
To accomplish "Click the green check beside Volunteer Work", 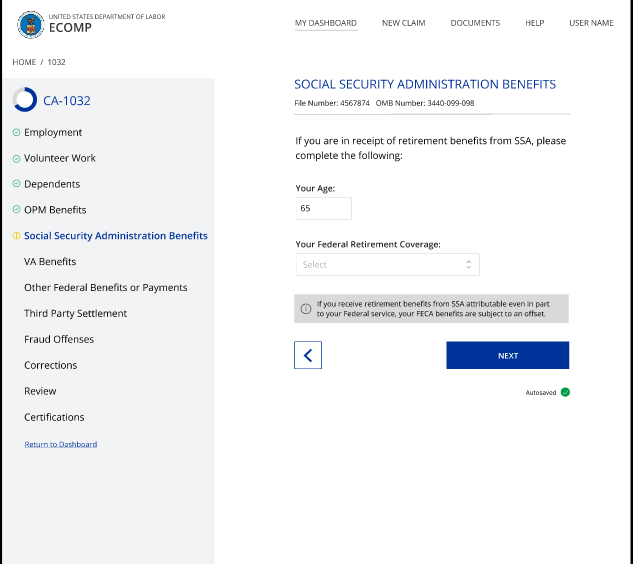I will point(16,159).
